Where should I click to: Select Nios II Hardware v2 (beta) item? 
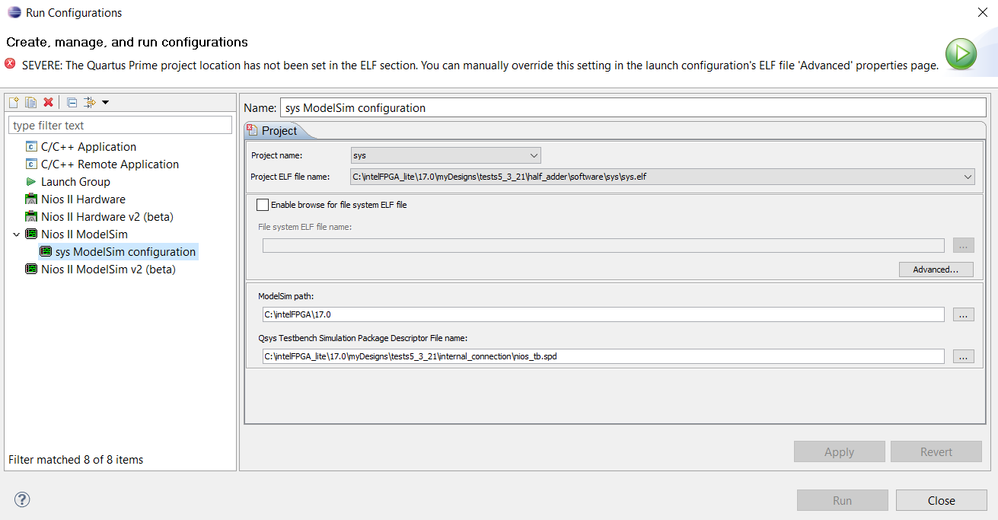[x=107, y=217]
